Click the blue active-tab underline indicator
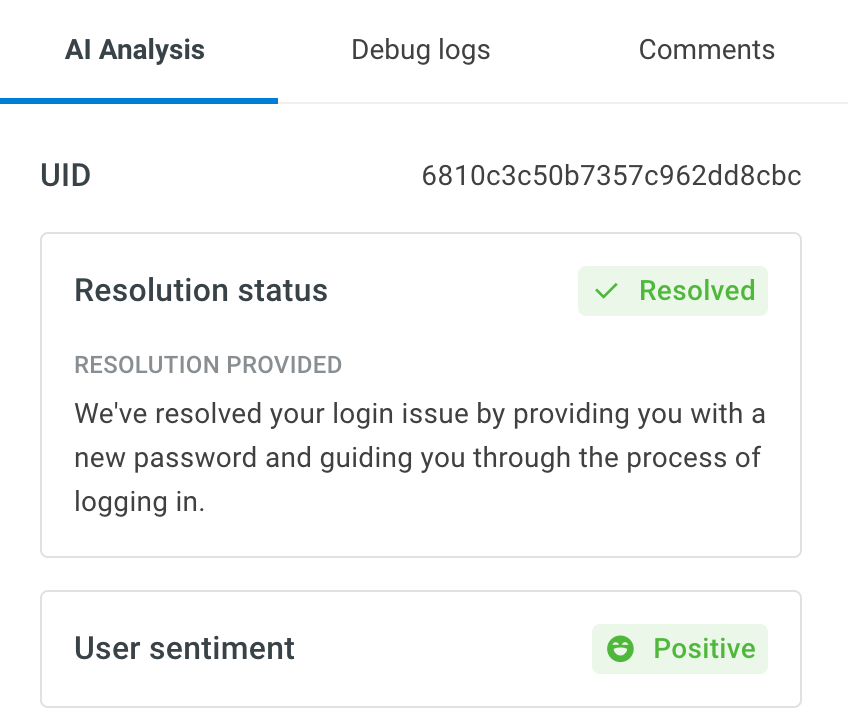 coord(139,101)
